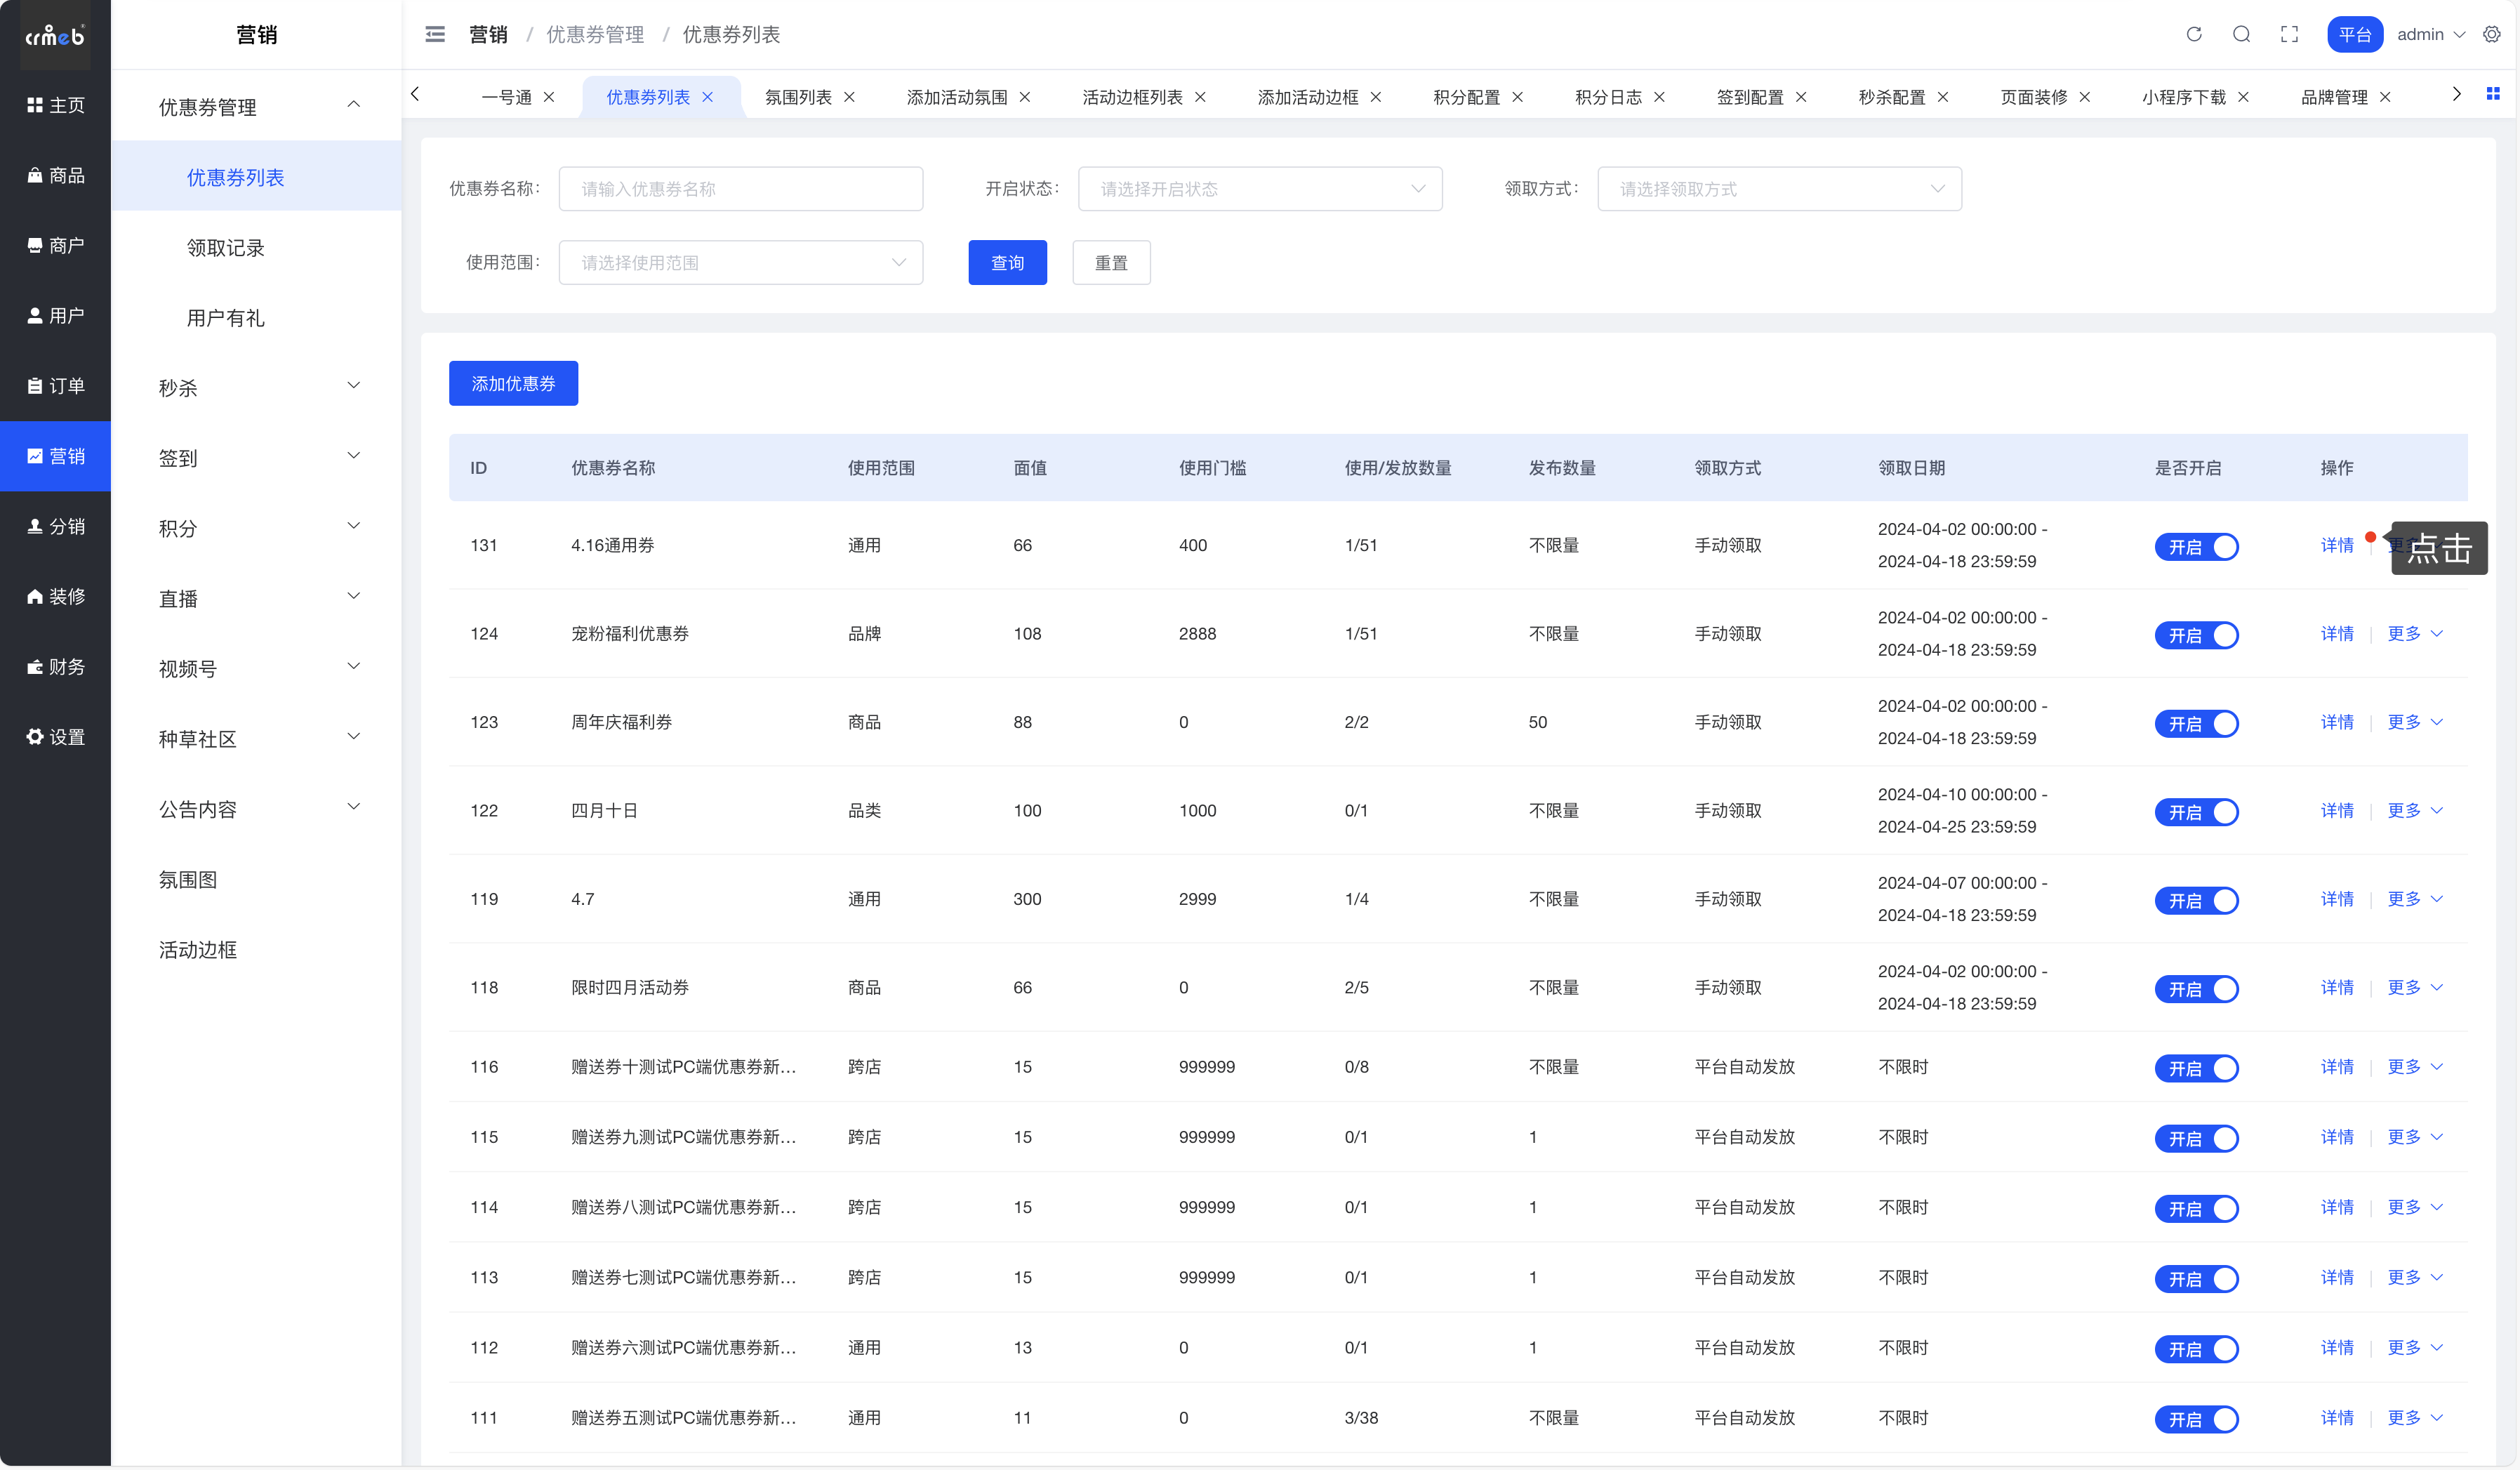Toggle fullscreen mode icon
The width and height of the screenshot is (2520, 1470).
click(x=2289, y=34)
